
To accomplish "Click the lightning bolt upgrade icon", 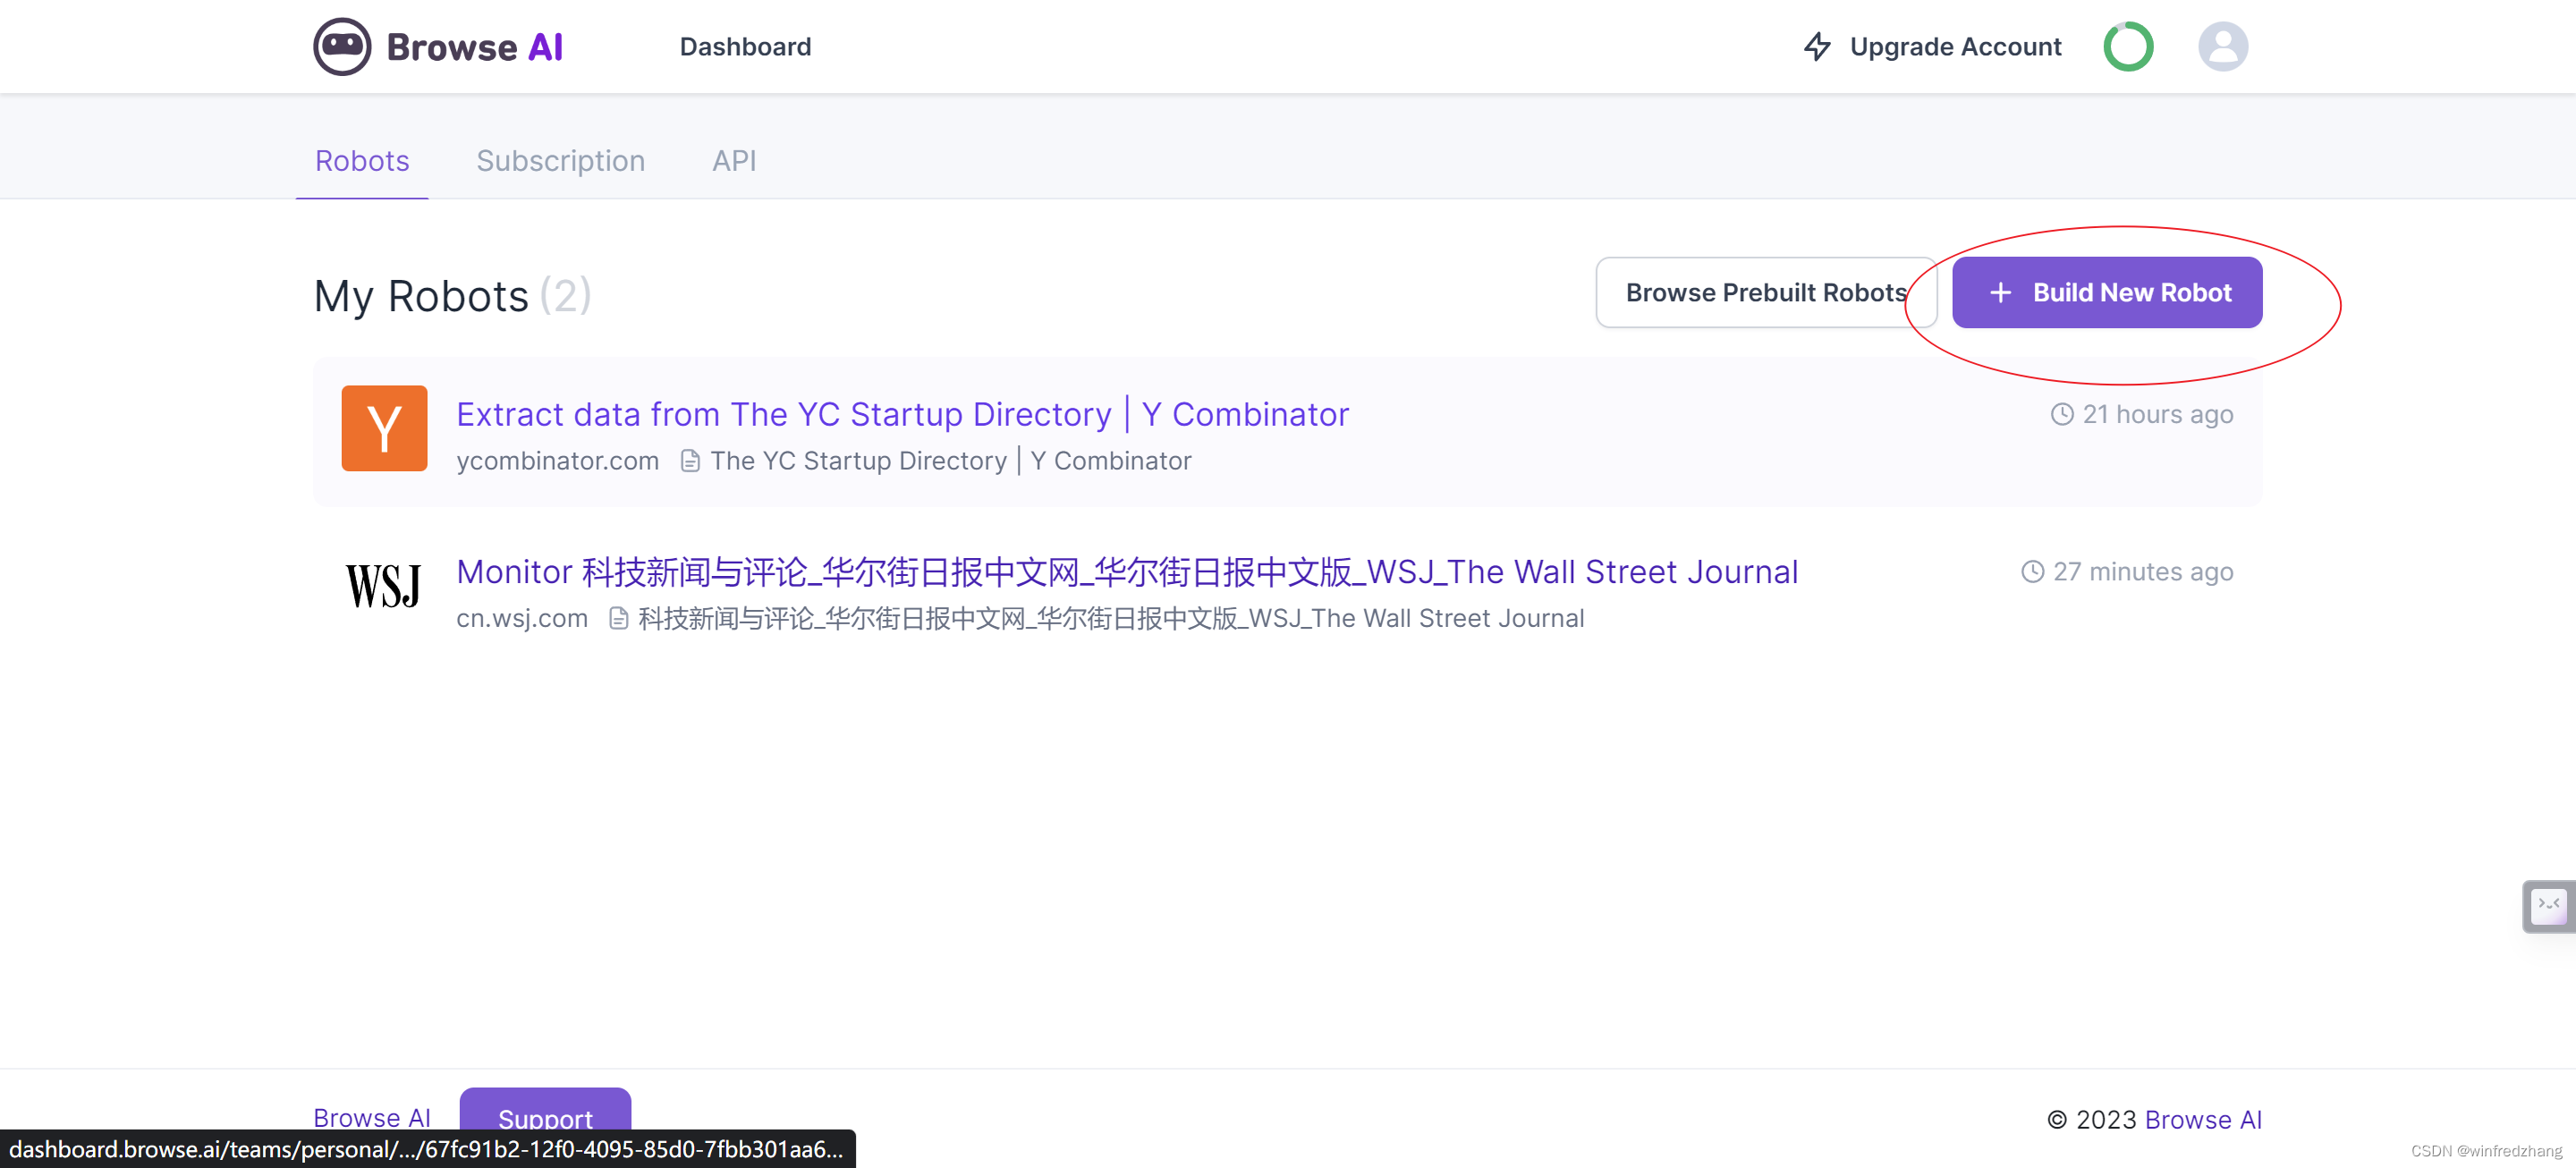I will [x=1816, y=46].
